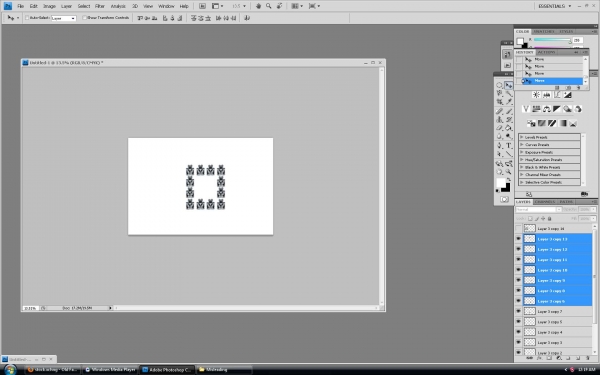
Task: Hide Layer 3 copy 11
Action: pyautogui.click(x=518, y=259)
